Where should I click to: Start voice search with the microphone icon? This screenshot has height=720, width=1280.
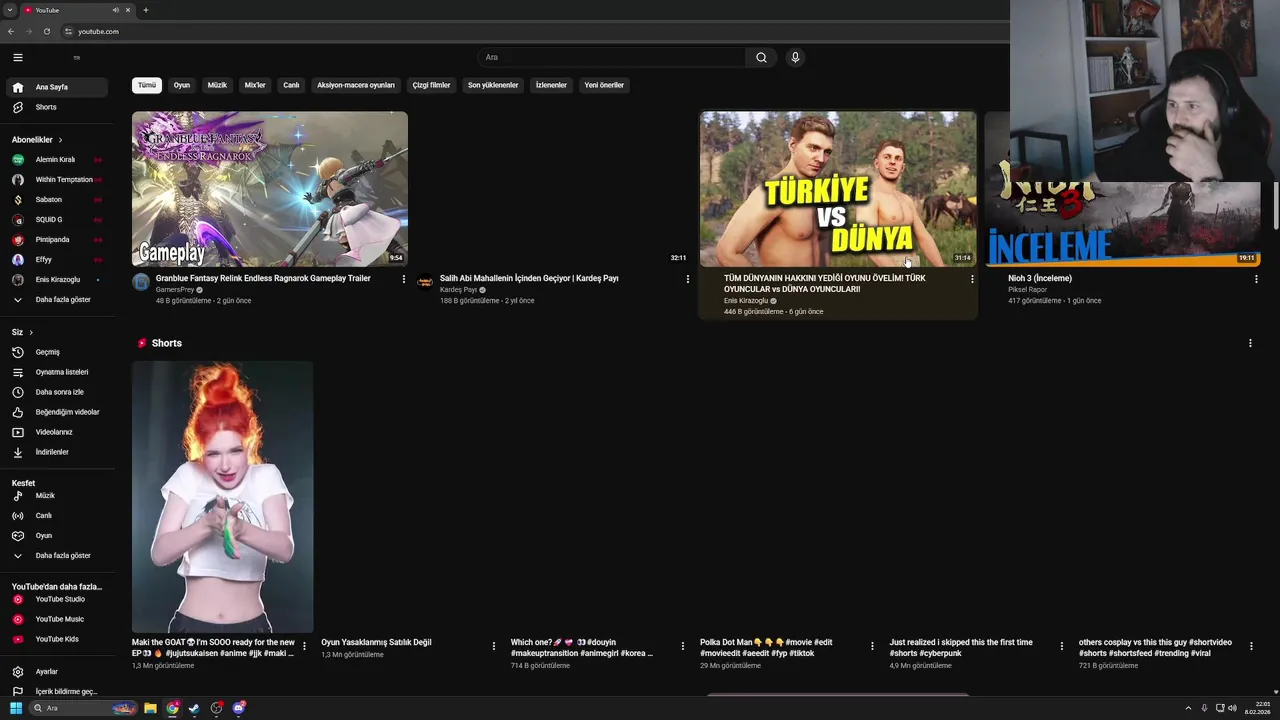[795, 57]
